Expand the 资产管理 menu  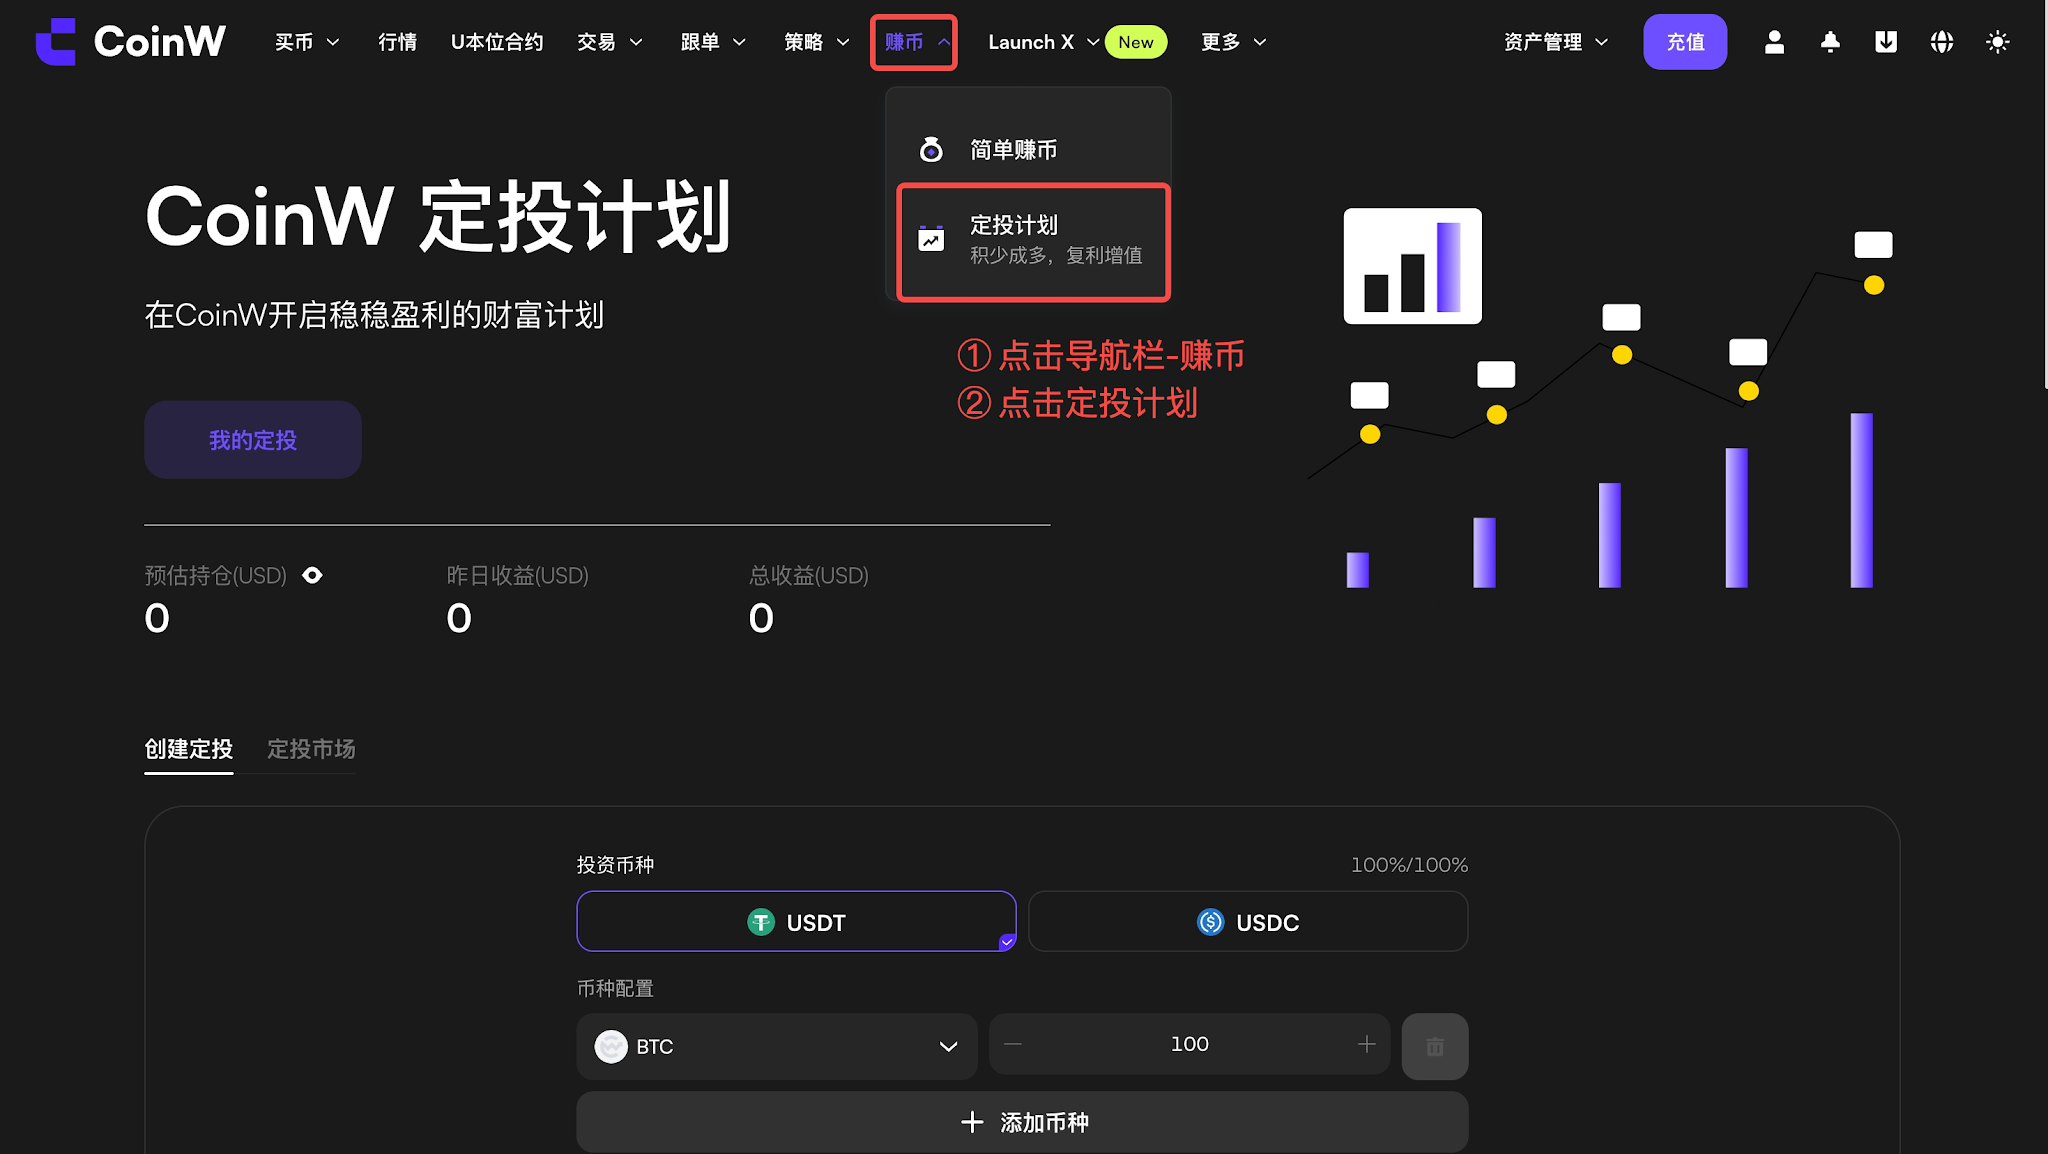[x=1556, y=42]
